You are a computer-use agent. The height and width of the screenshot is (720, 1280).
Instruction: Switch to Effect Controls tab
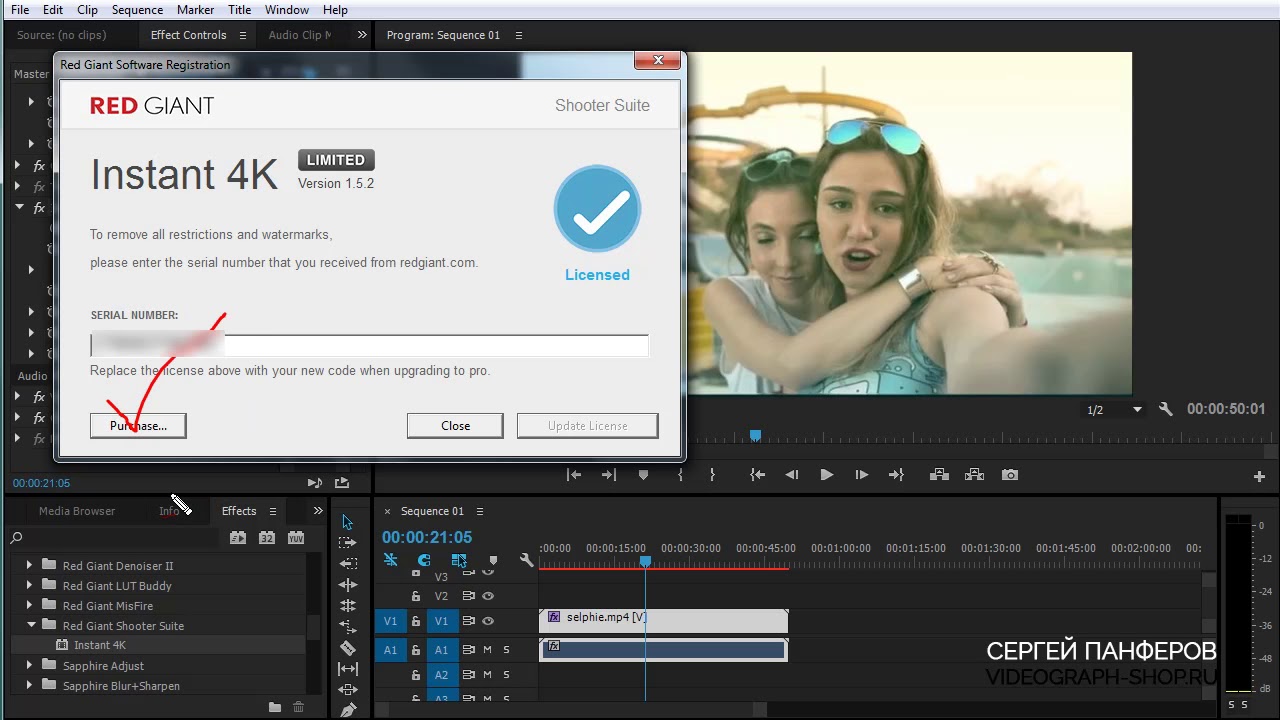click(x=188, y=35)
